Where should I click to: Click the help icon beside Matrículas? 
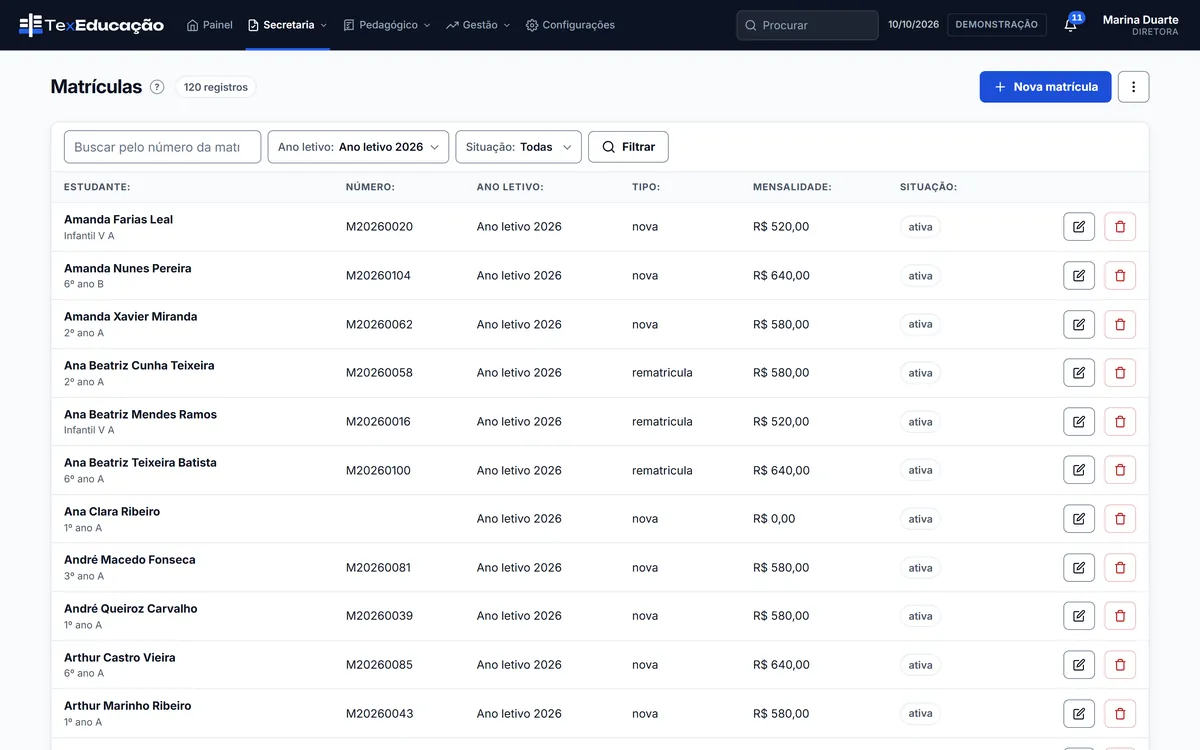coord(157,87)
